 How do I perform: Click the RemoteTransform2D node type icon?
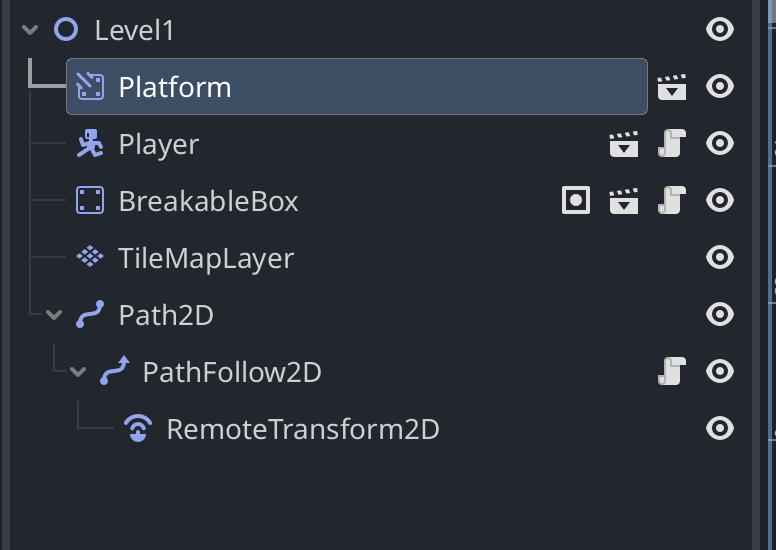[x=138, y=429]
